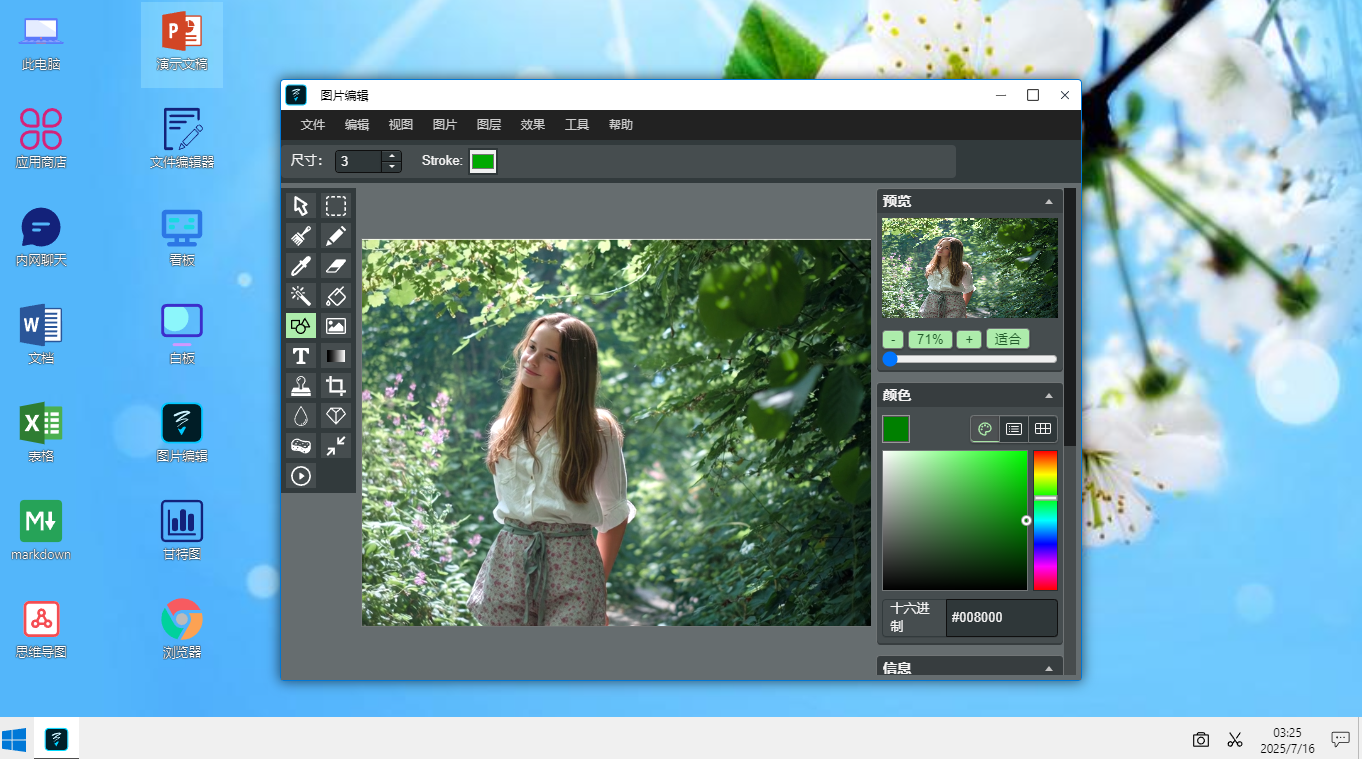Activate the Magic Wand tool
The width and height of the screenshot is (1362, 759).
(301, 296)
